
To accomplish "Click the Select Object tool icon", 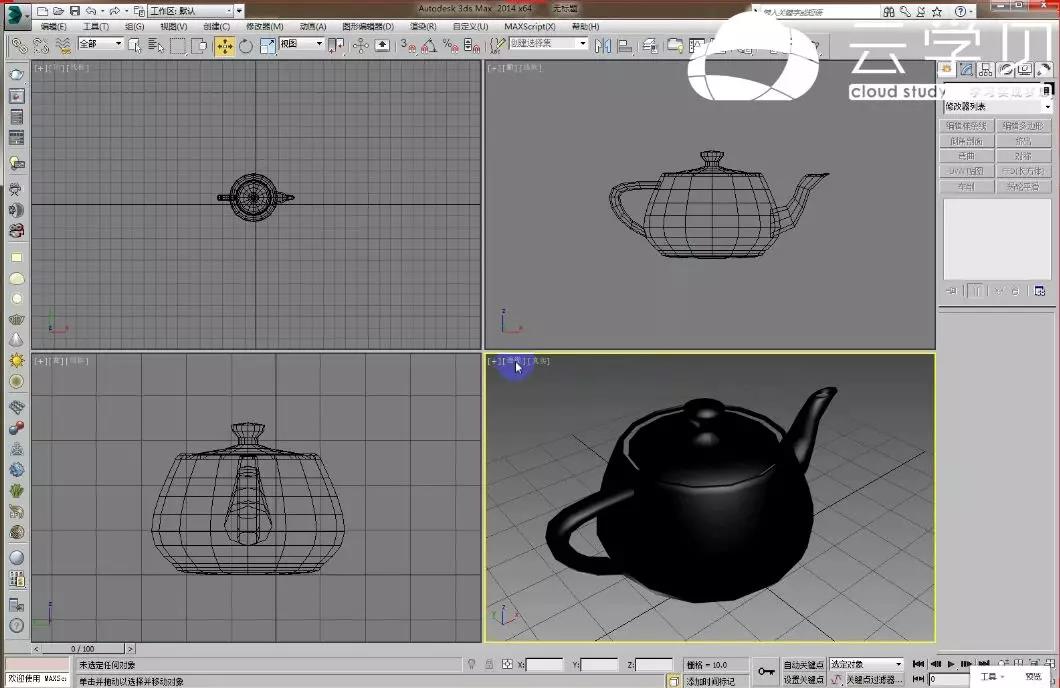I will click(135, 45).
